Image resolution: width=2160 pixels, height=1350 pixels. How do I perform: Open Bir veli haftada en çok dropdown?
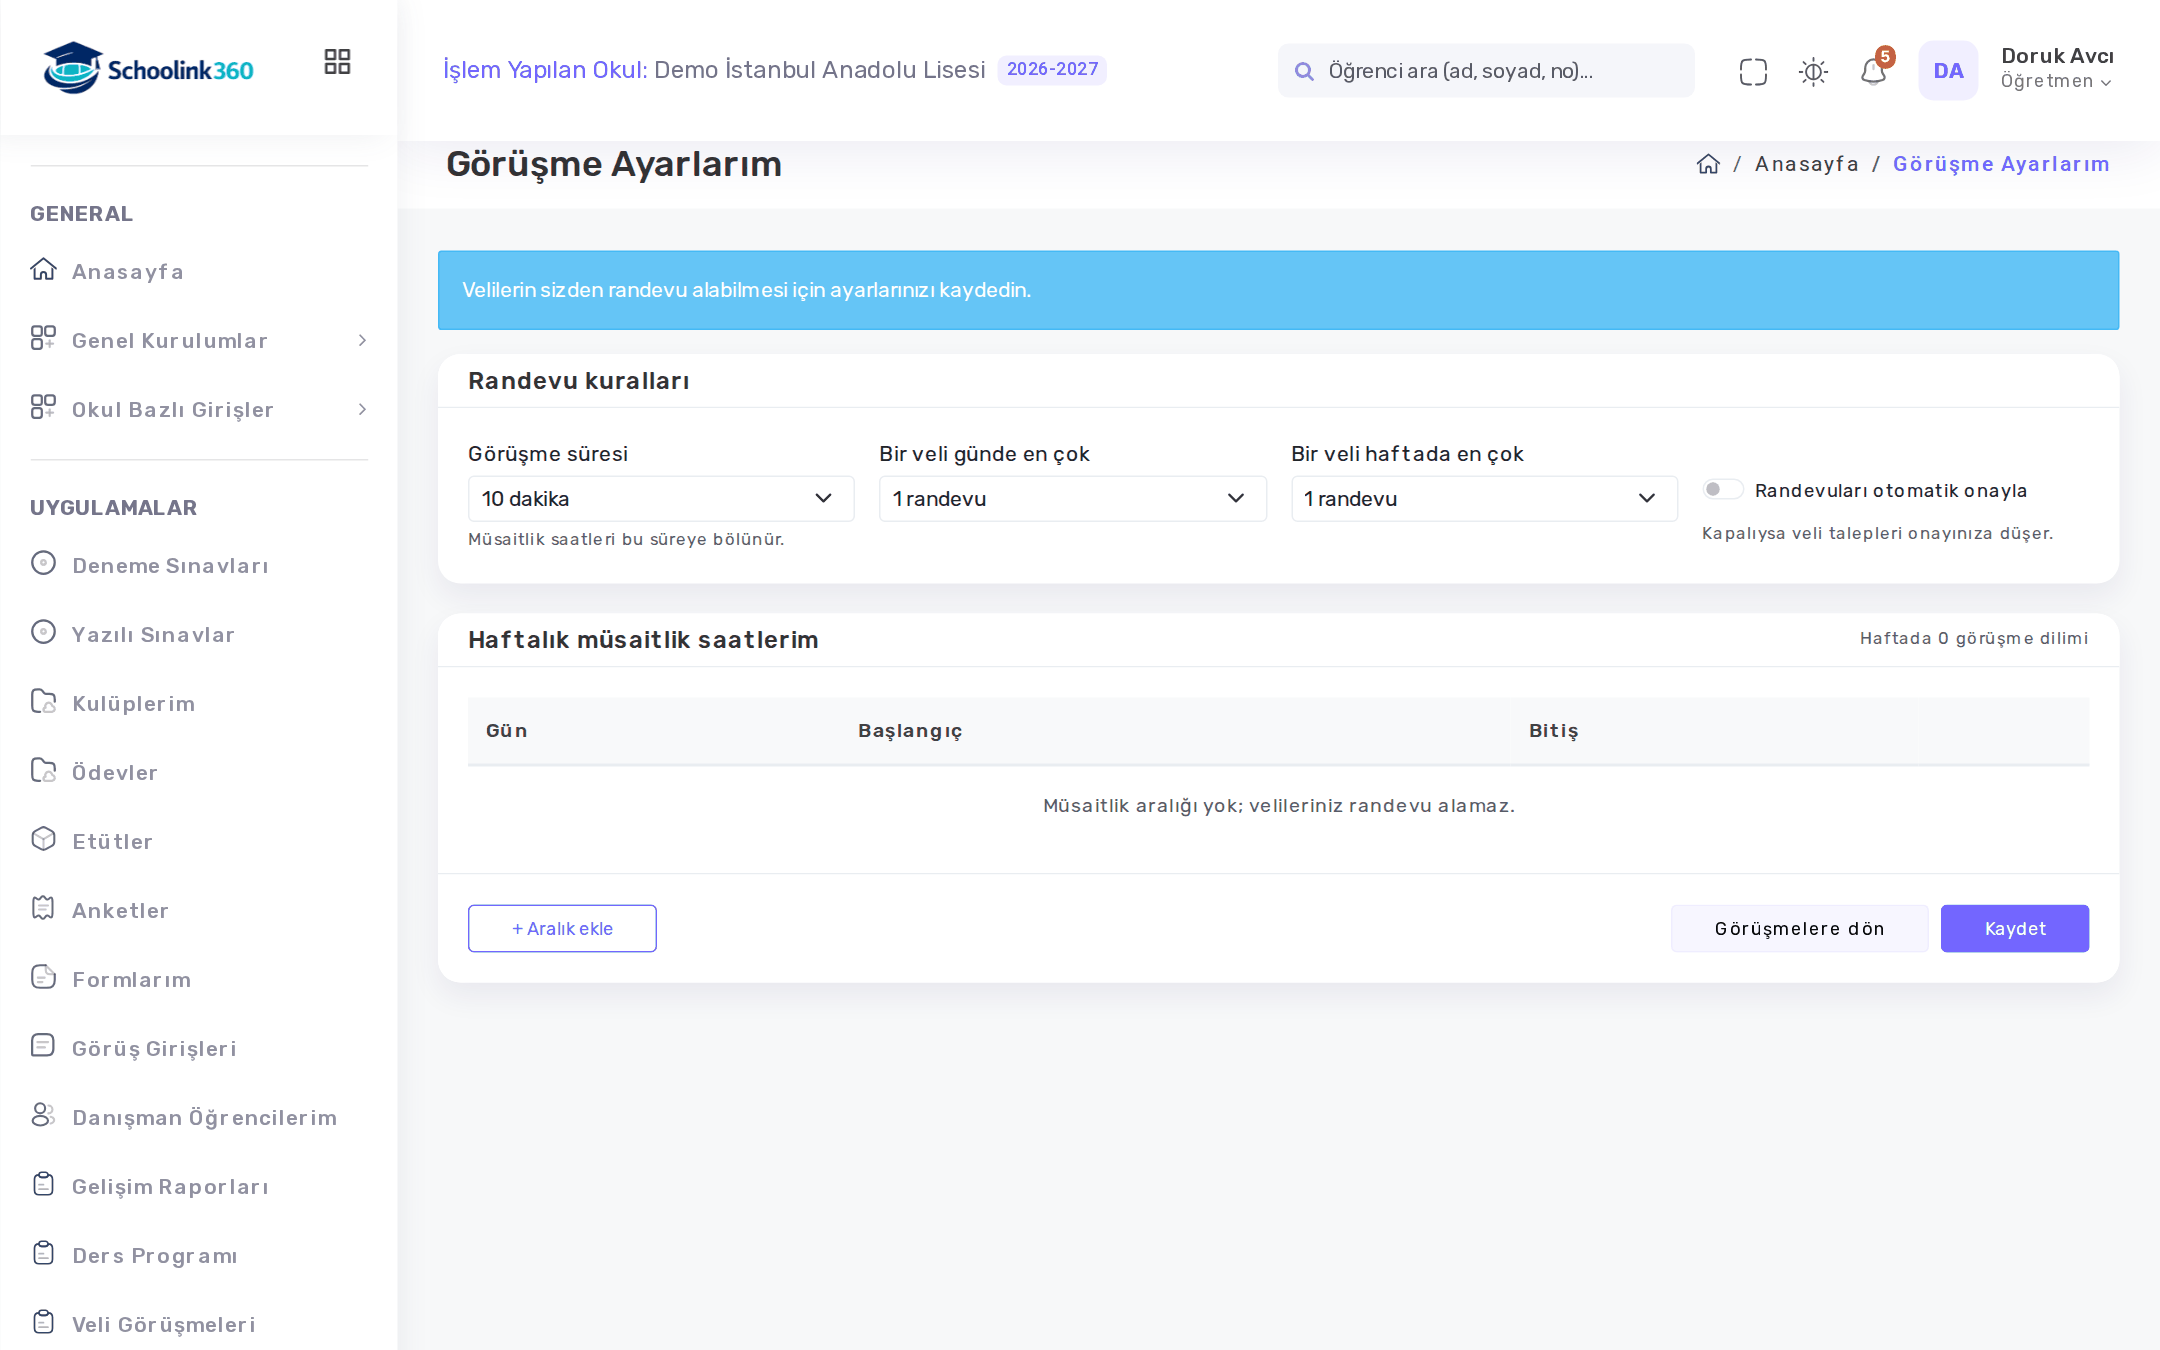pos(1484,498)
